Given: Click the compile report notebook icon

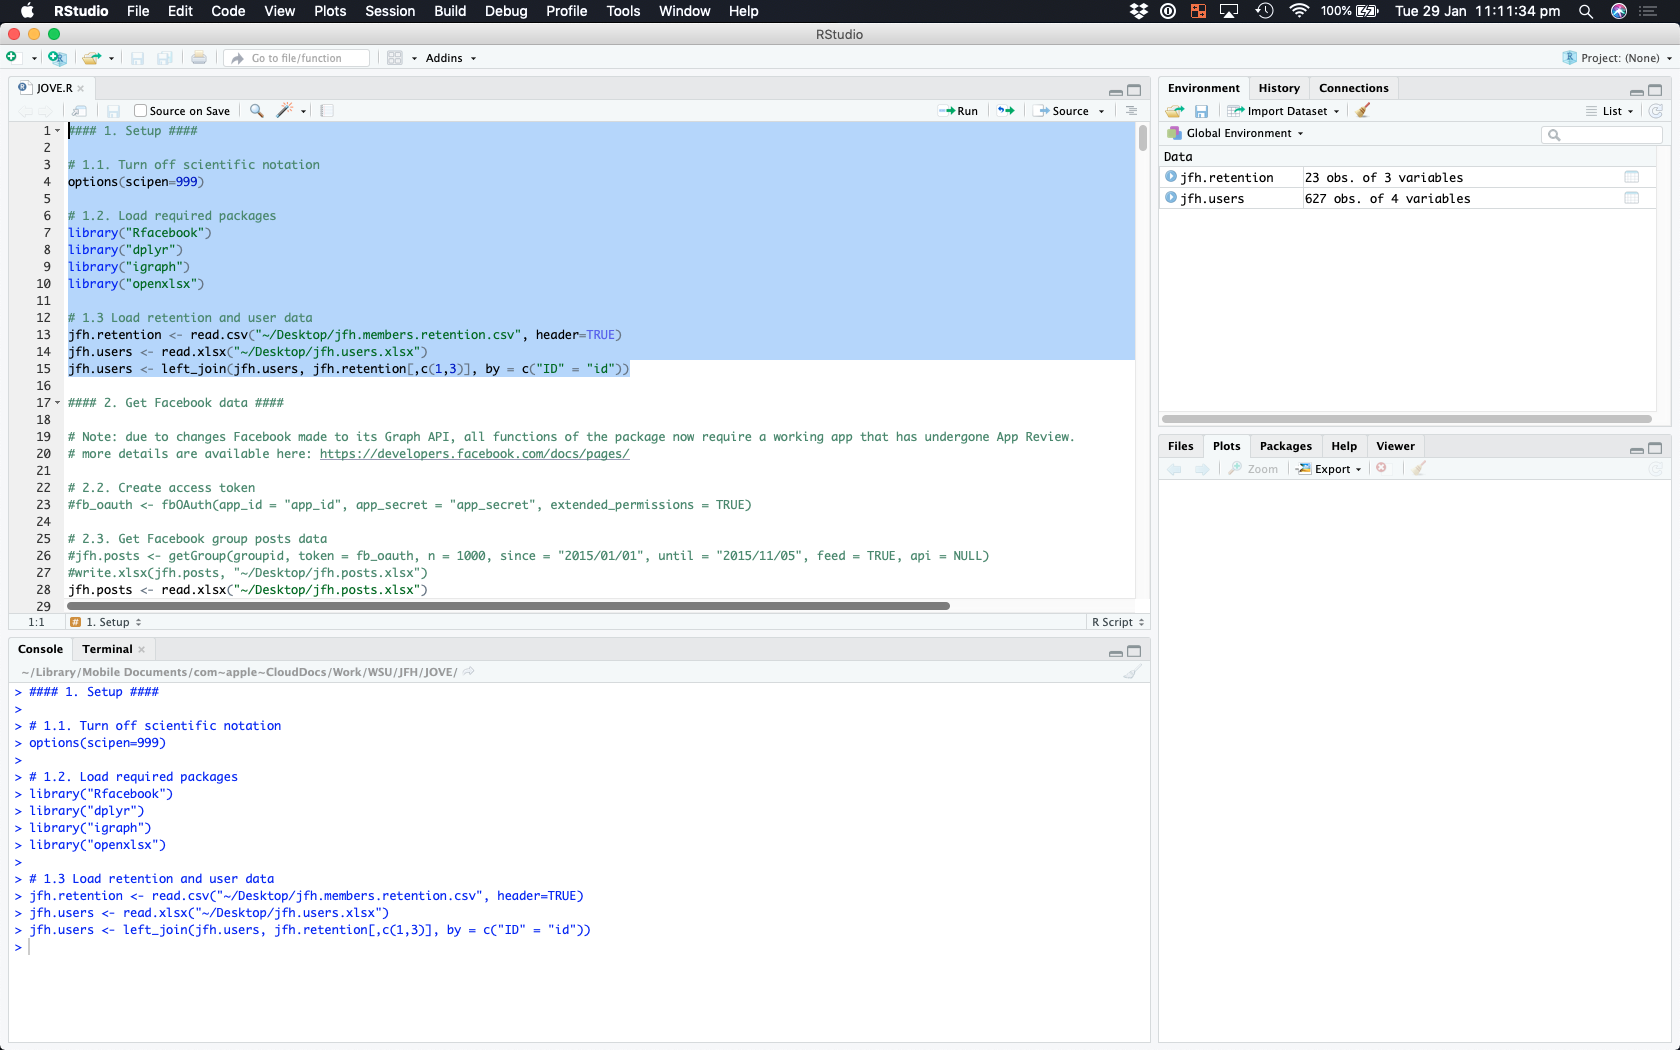Looking at the screenshot, I should pos(327,111).
